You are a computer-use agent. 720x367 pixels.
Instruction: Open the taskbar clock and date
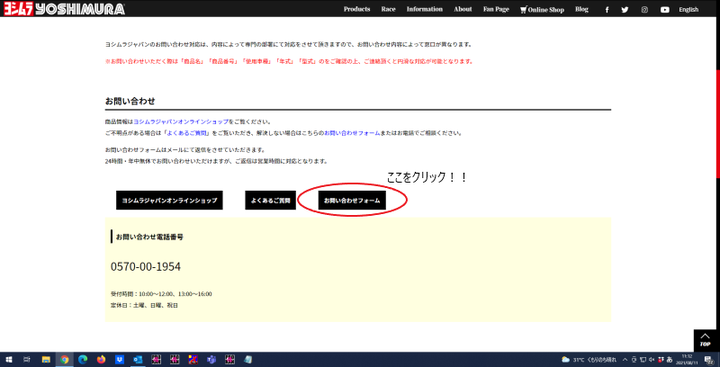[687, 359]
